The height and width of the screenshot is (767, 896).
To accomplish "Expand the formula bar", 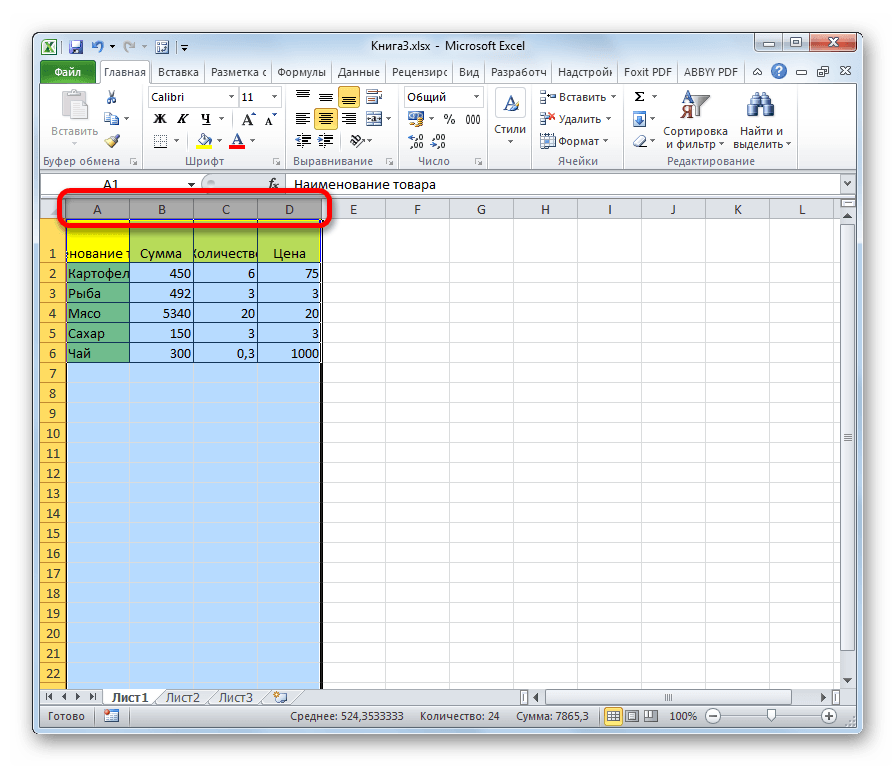I will click(x=847, y=183).
